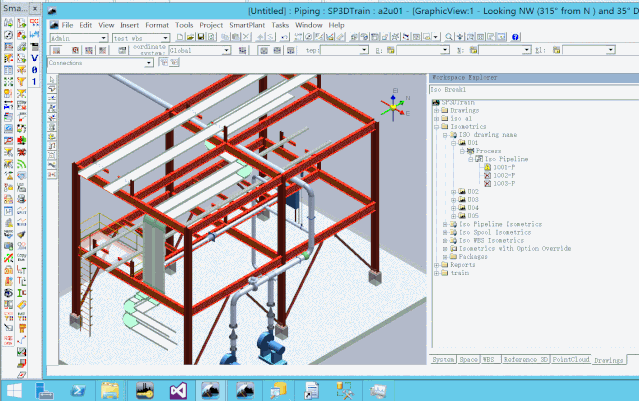Expand the Drawings folder node
This screenshot has width=639, height=401.
436,110
